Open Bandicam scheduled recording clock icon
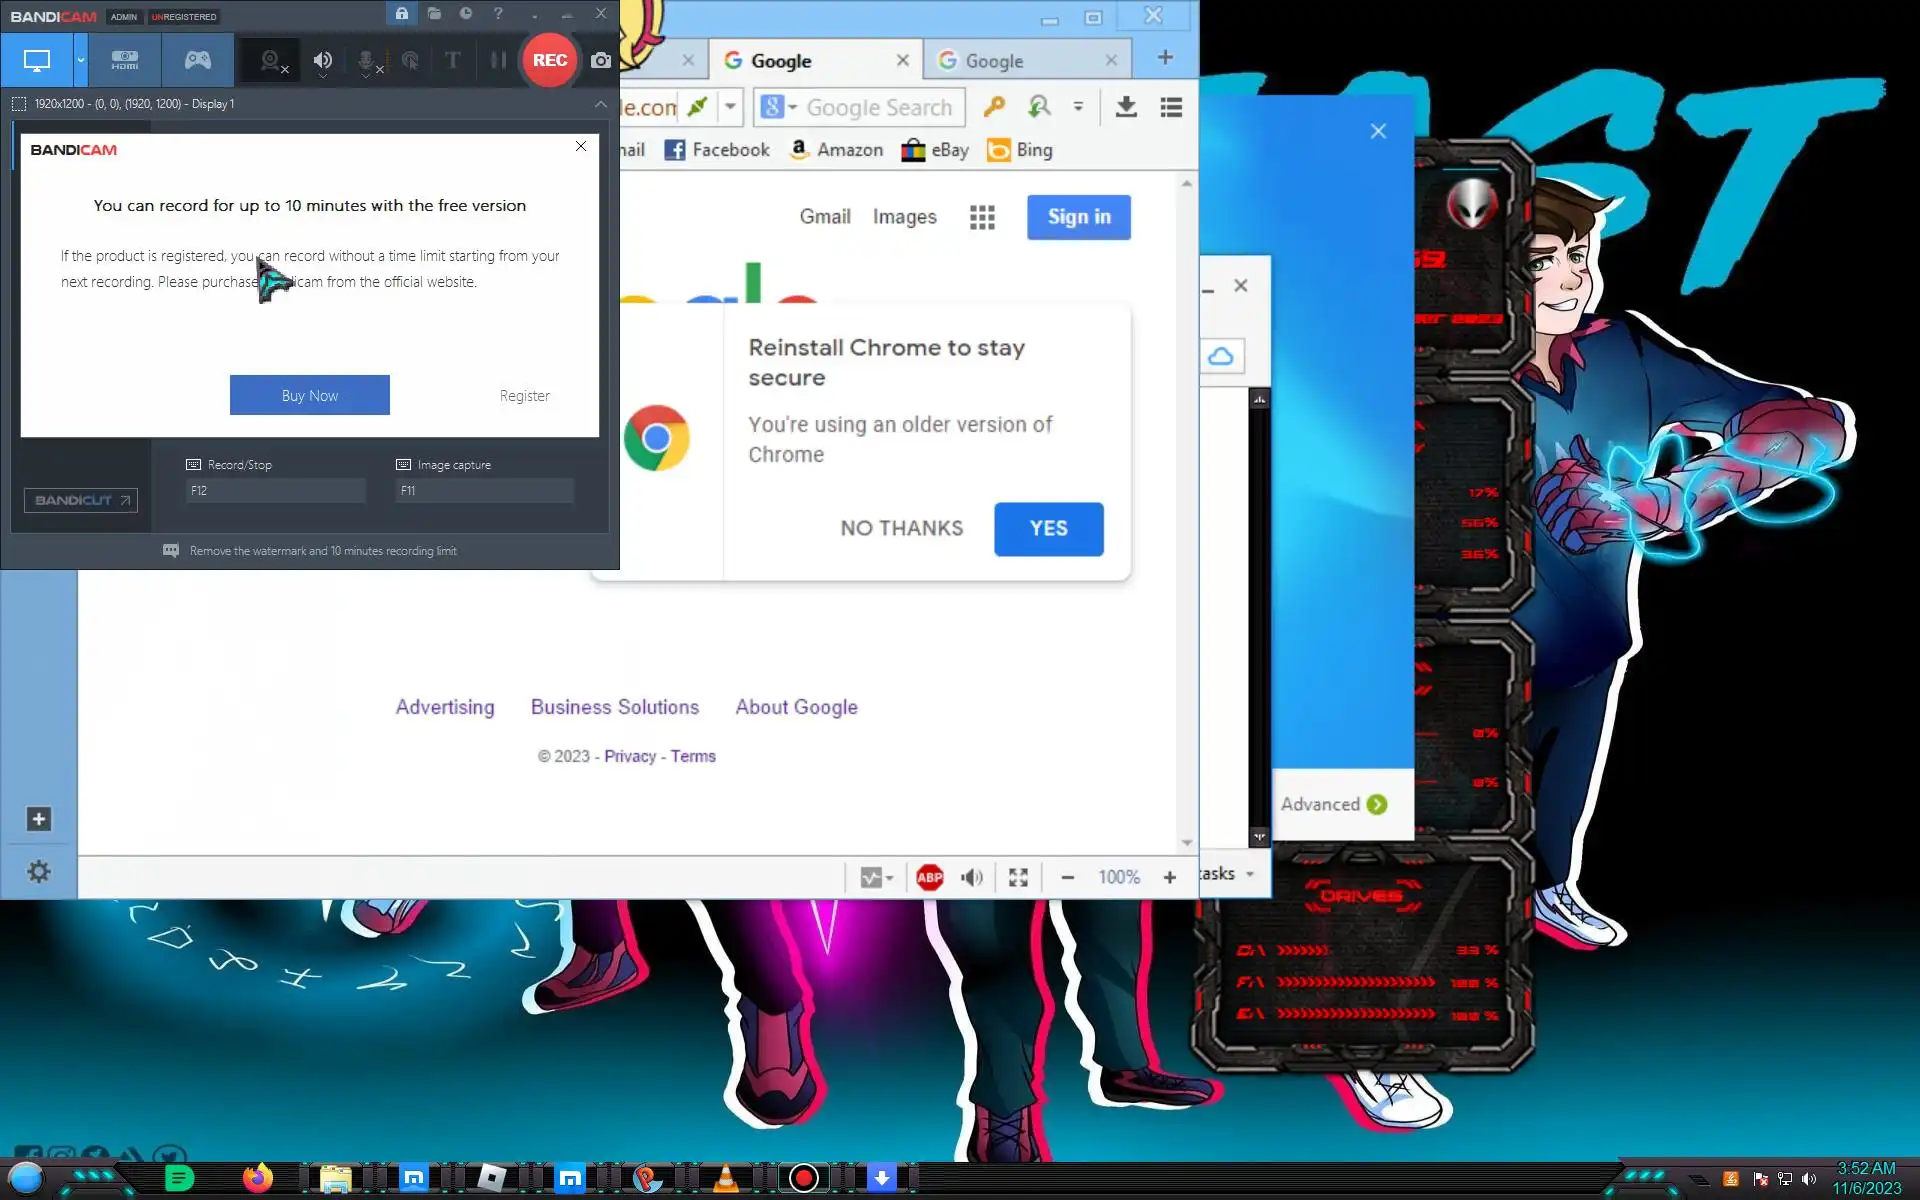Image resolution: width=1920 pixels, height=1200 pixels. 466,14
